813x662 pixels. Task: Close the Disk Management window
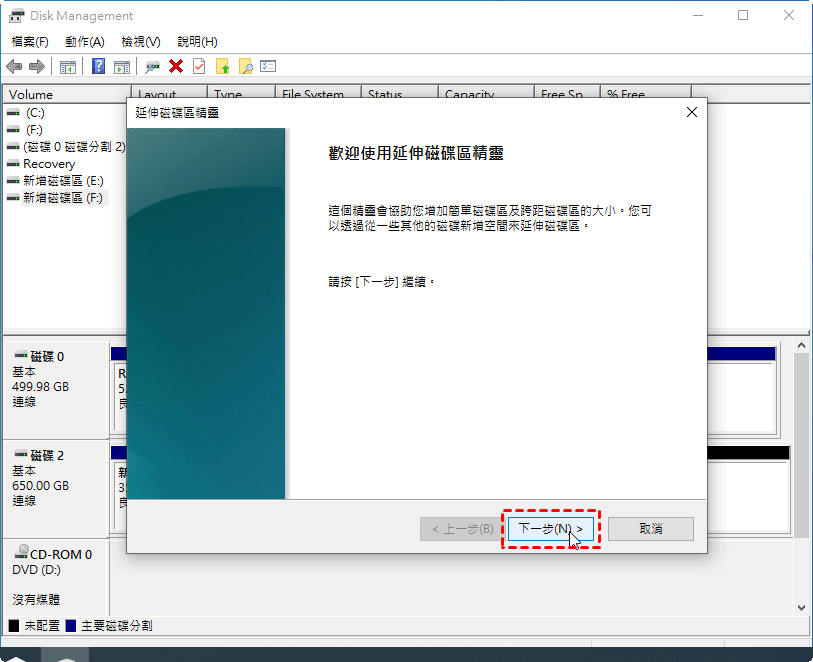[789, 16]
